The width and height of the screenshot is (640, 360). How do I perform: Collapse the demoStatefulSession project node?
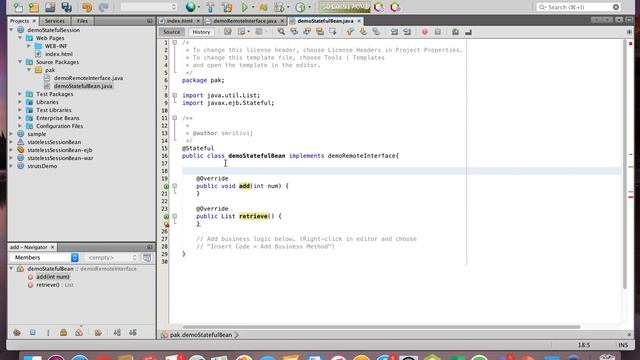pyautogui.click(x=11, y=30)
